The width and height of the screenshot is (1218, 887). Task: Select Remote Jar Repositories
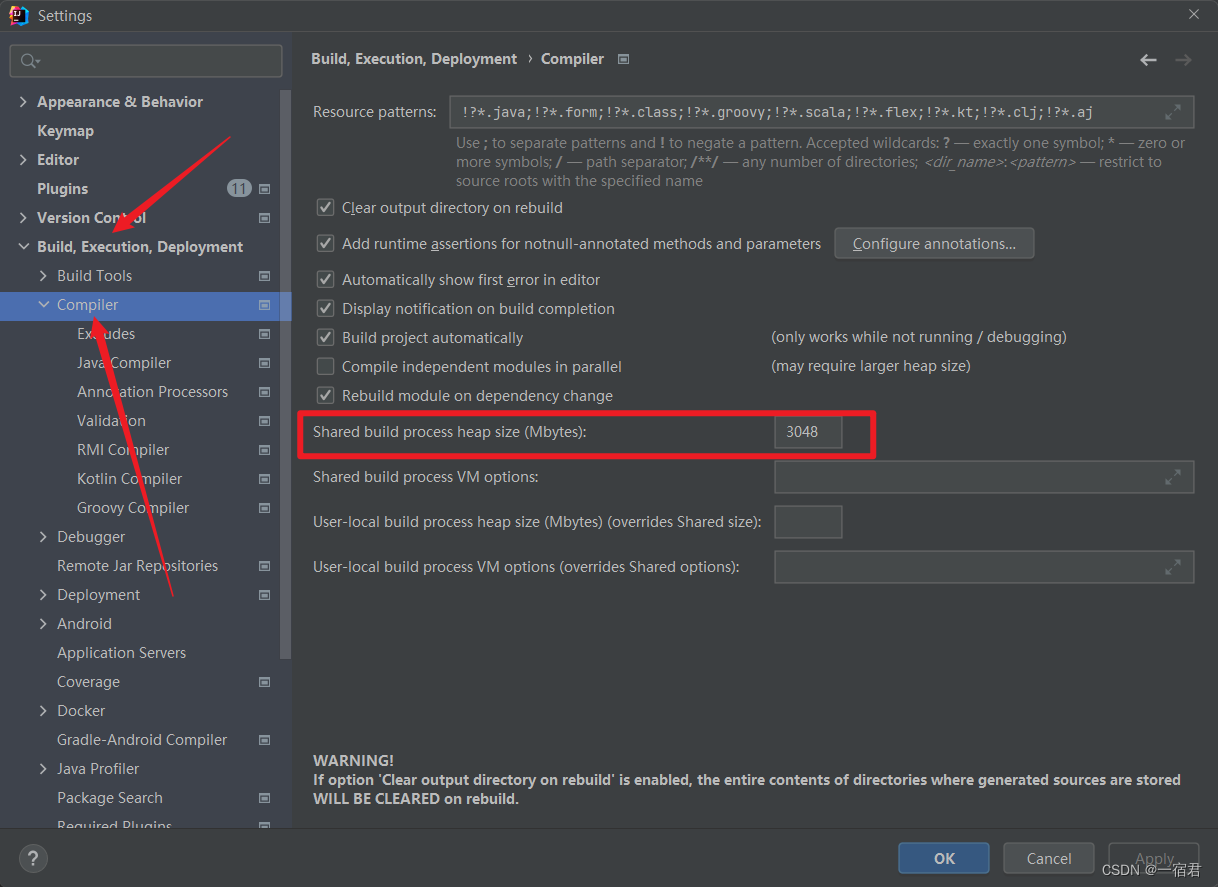[137, 566]
